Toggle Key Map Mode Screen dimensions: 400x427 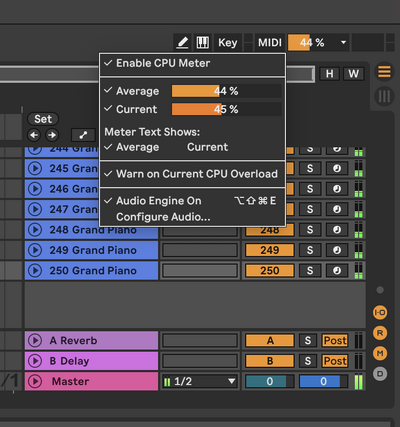click(x=228, y=43)
